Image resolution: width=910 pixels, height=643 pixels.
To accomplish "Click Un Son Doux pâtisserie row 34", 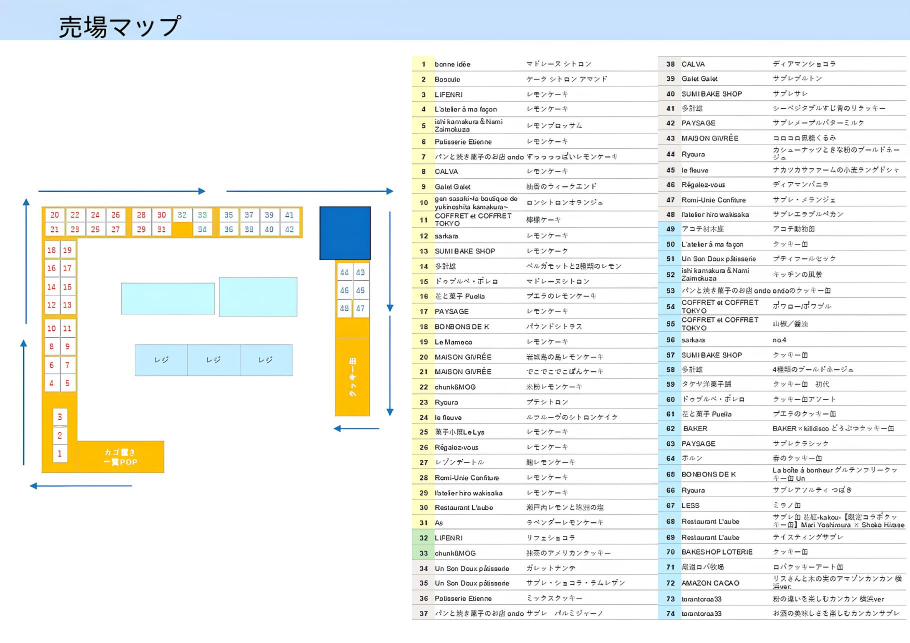I will coord(472,569).
